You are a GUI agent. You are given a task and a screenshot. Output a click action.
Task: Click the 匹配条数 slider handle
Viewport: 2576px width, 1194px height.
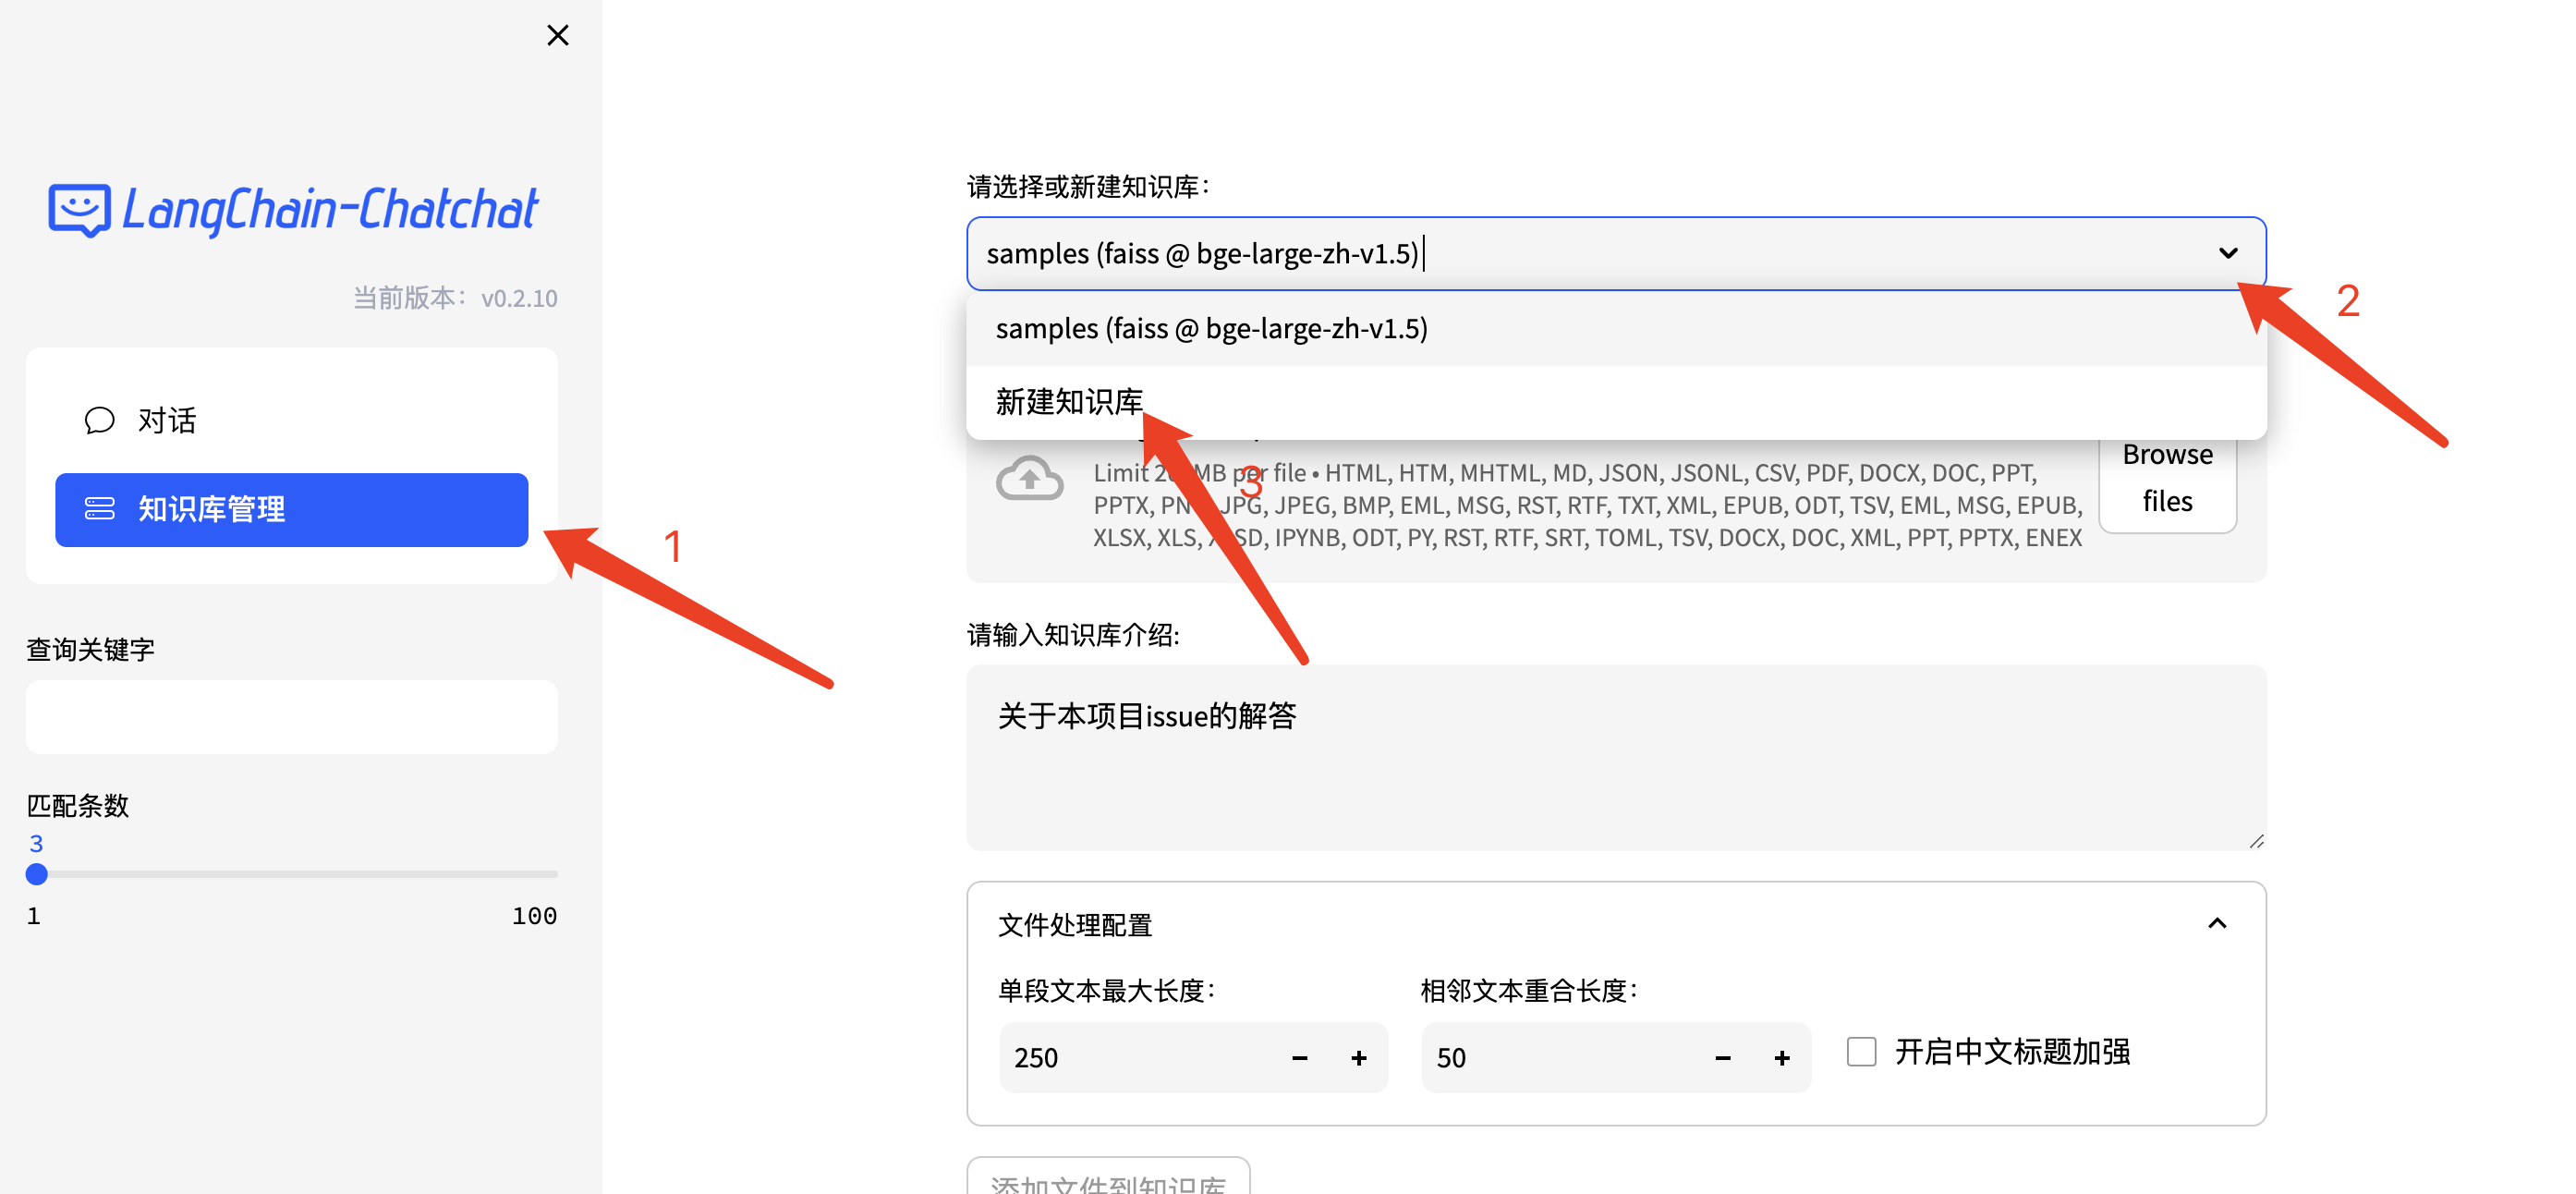(37, 874)
